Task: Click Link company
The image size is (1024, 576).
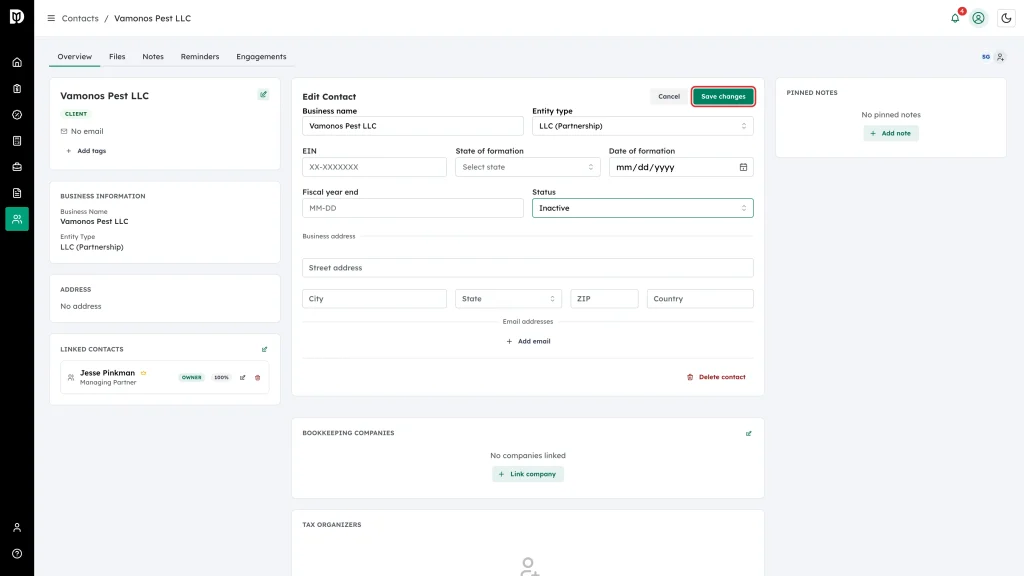Action: (528, 474)
